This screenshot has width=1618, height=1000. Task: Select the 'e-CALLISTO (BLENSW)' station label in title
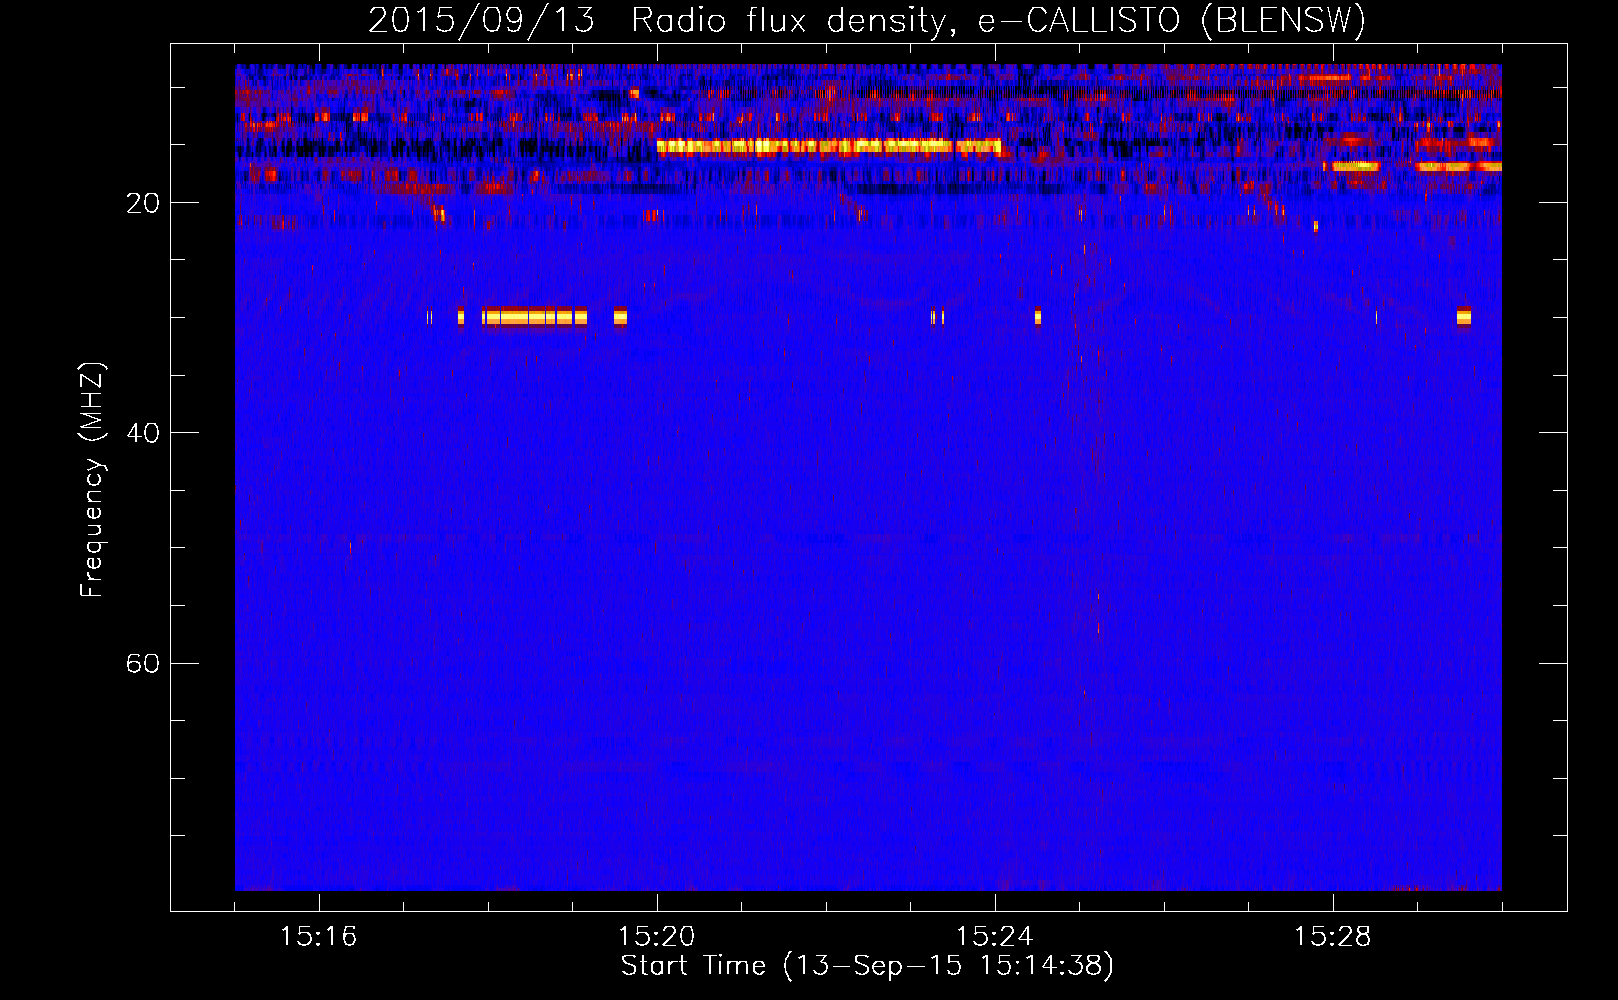(x=1171, y=20)
